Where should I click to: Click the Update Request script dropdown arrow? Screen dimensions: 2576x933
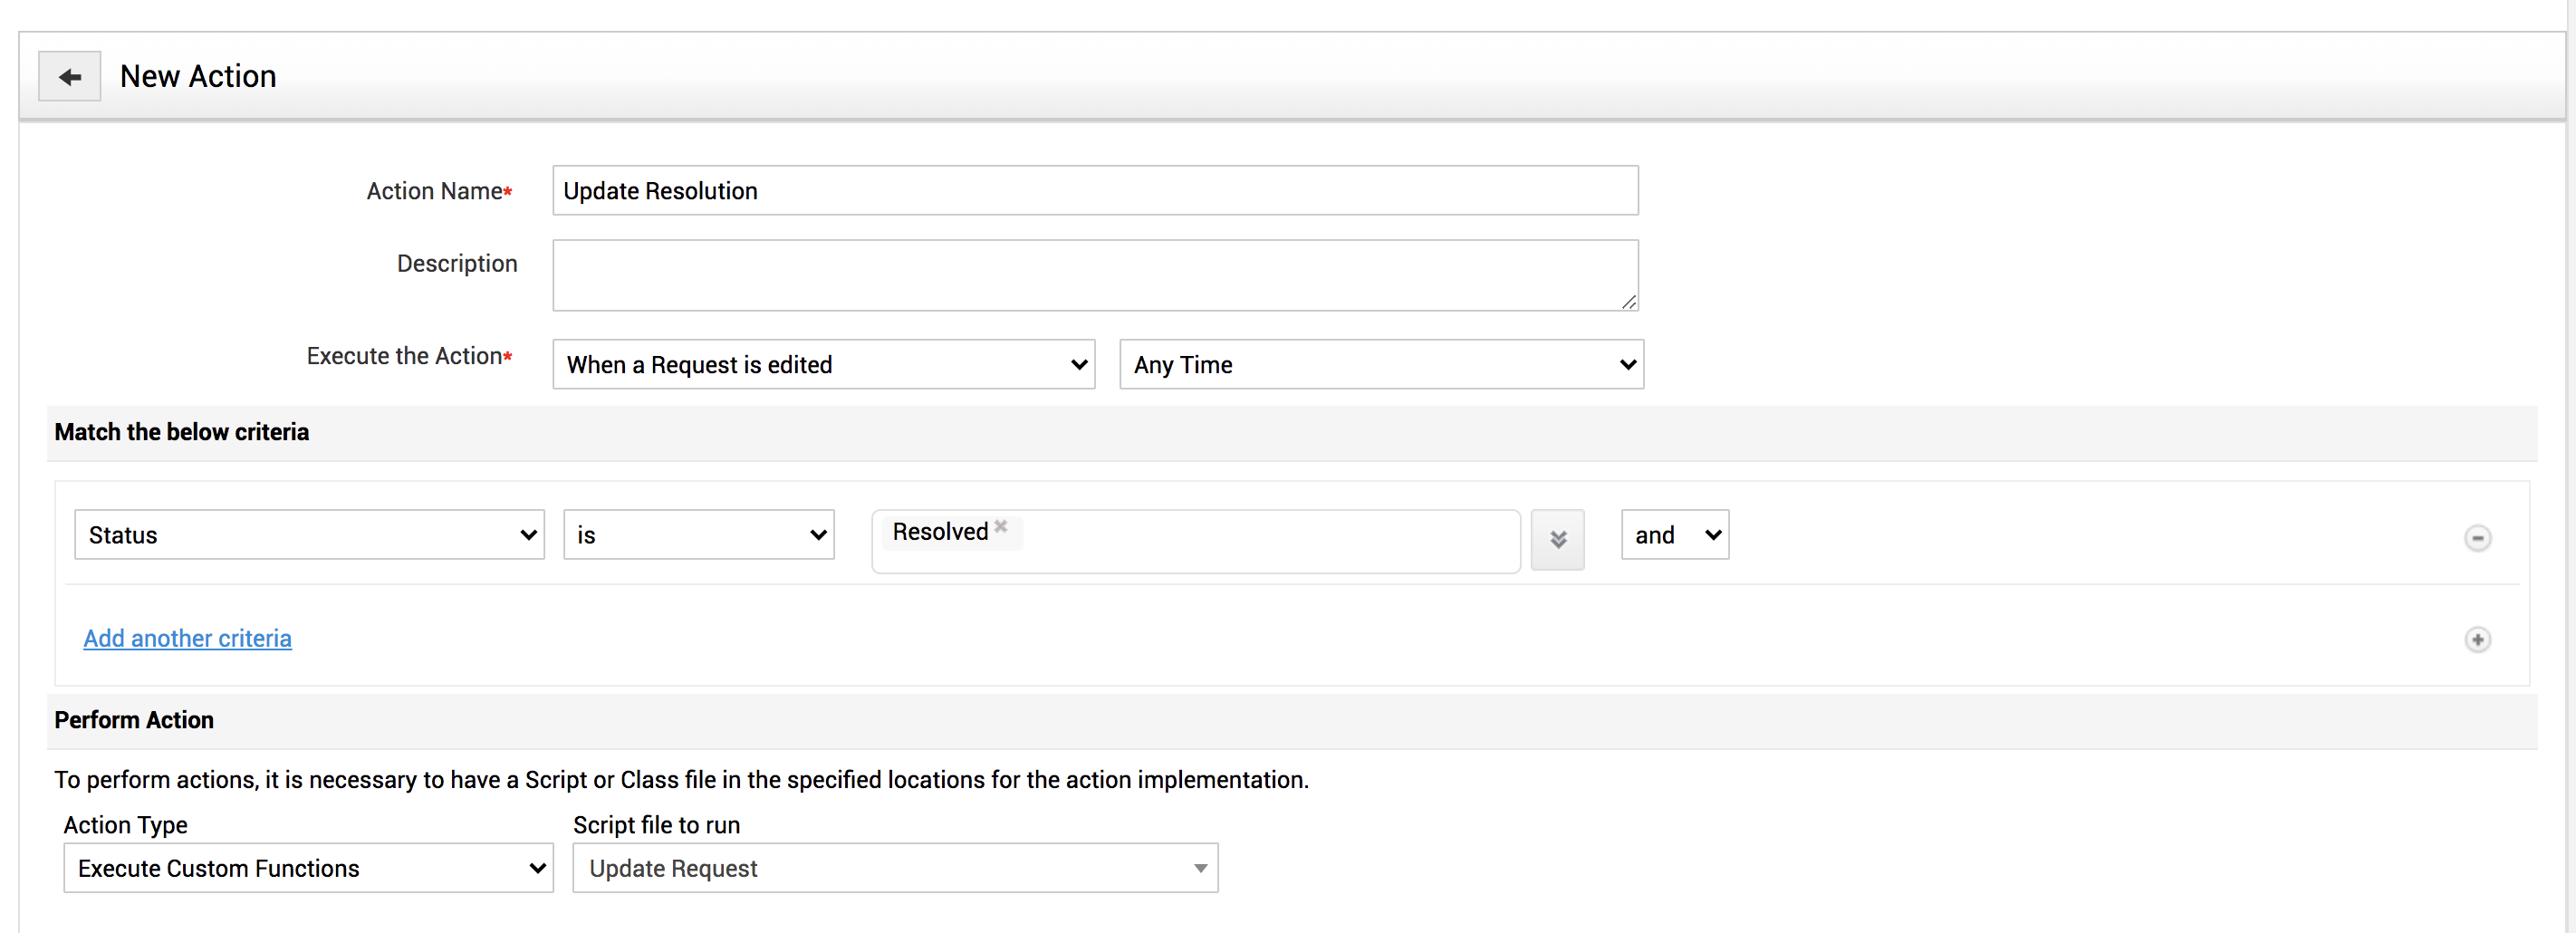(x=1200, y=868)
